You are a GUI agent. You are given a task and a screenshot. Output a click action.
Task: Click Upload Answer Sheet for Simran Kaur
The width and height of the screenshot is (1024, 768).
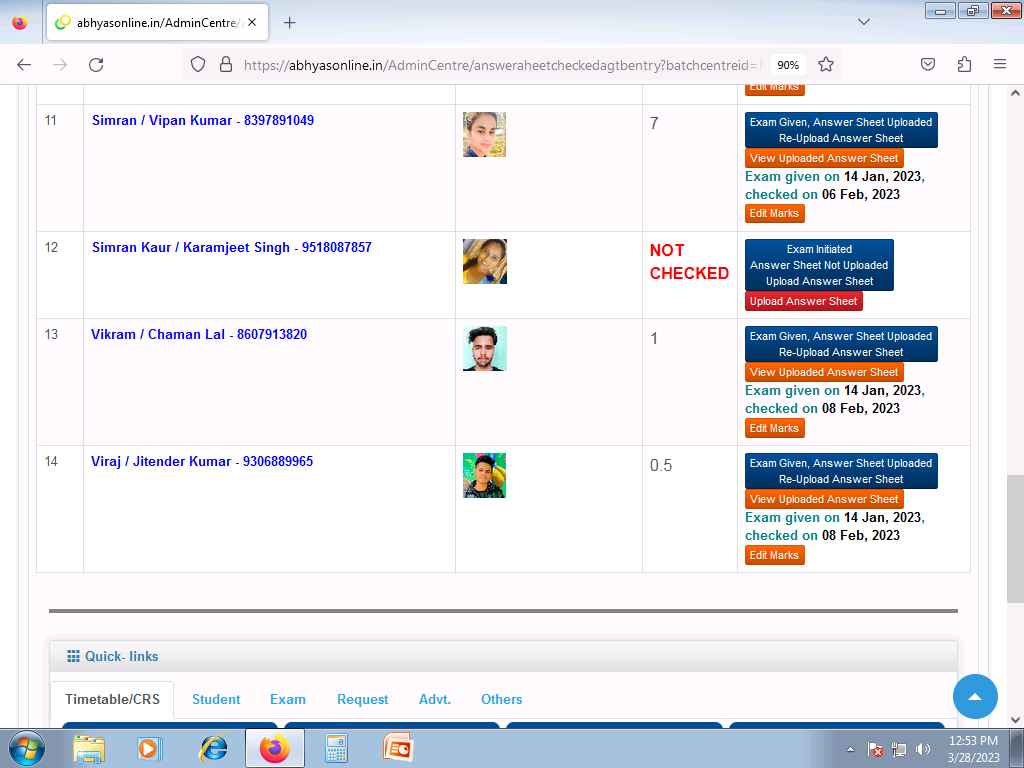coord(803,301)
